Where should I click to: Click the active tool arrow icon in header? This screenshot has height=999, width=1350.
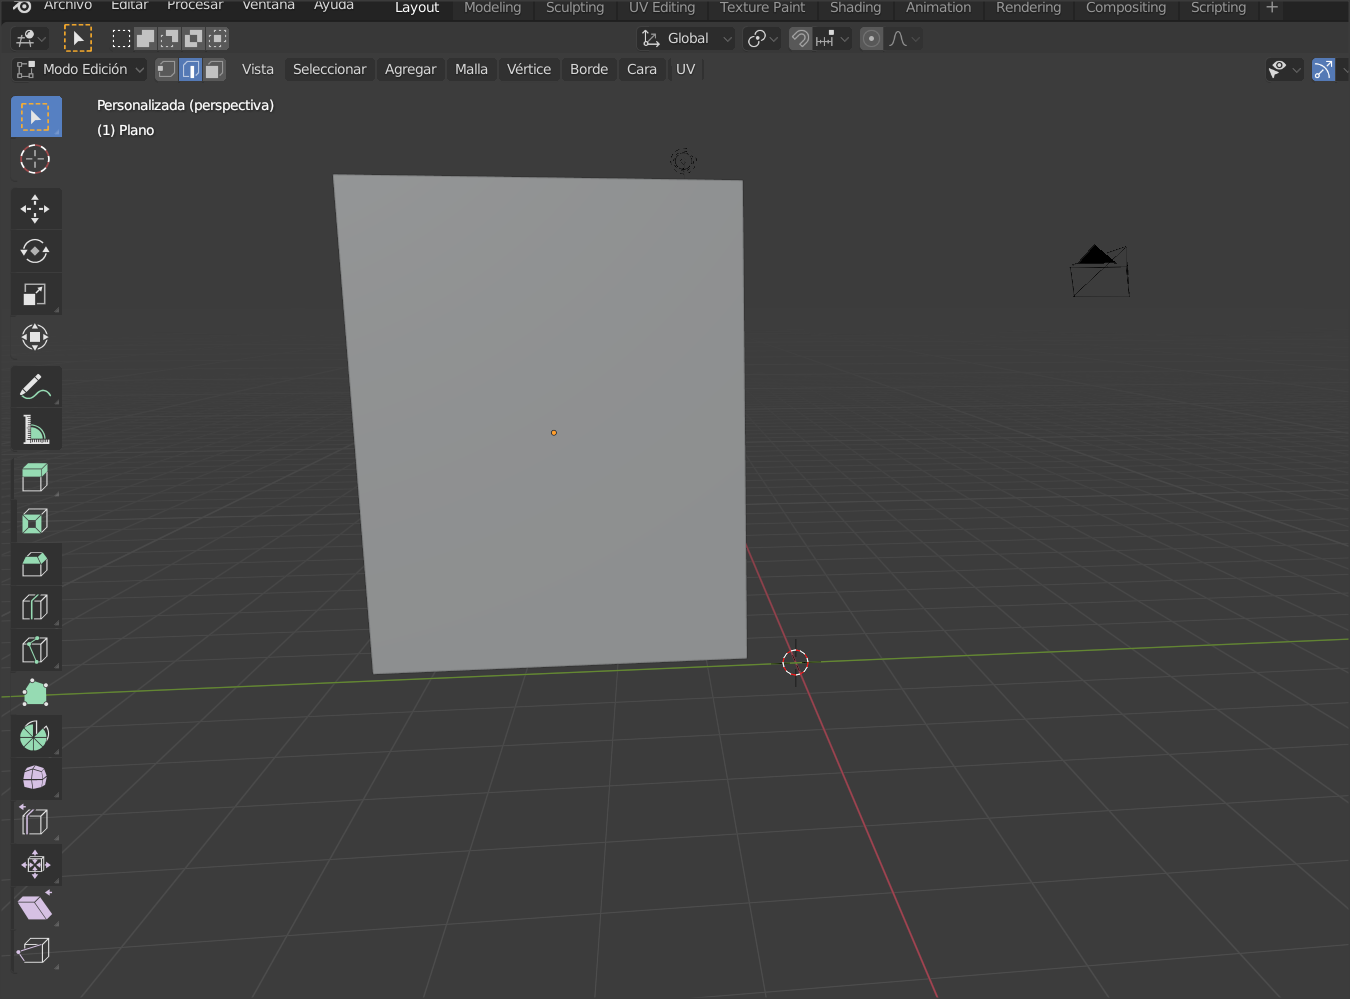point(77,38)
